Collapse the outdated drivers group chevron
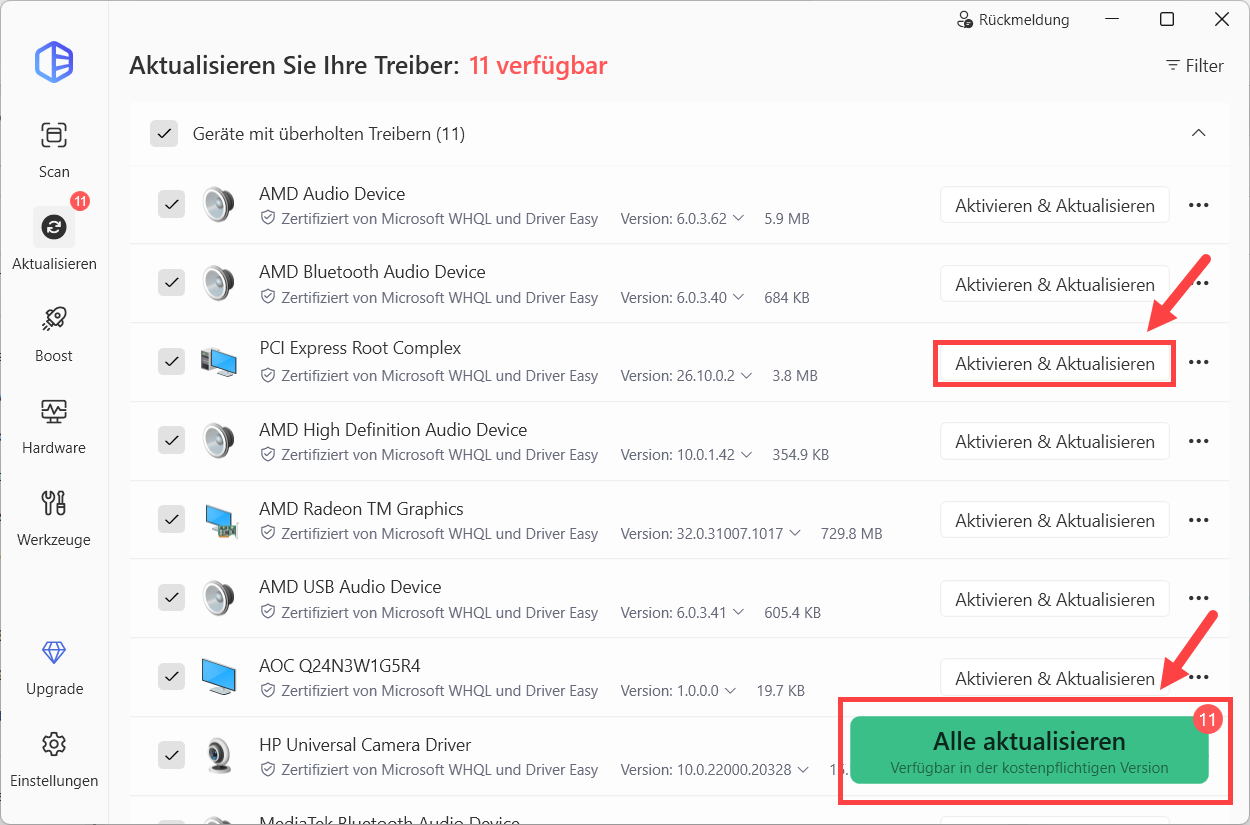1250x825 pixels. pos(1198,133)
